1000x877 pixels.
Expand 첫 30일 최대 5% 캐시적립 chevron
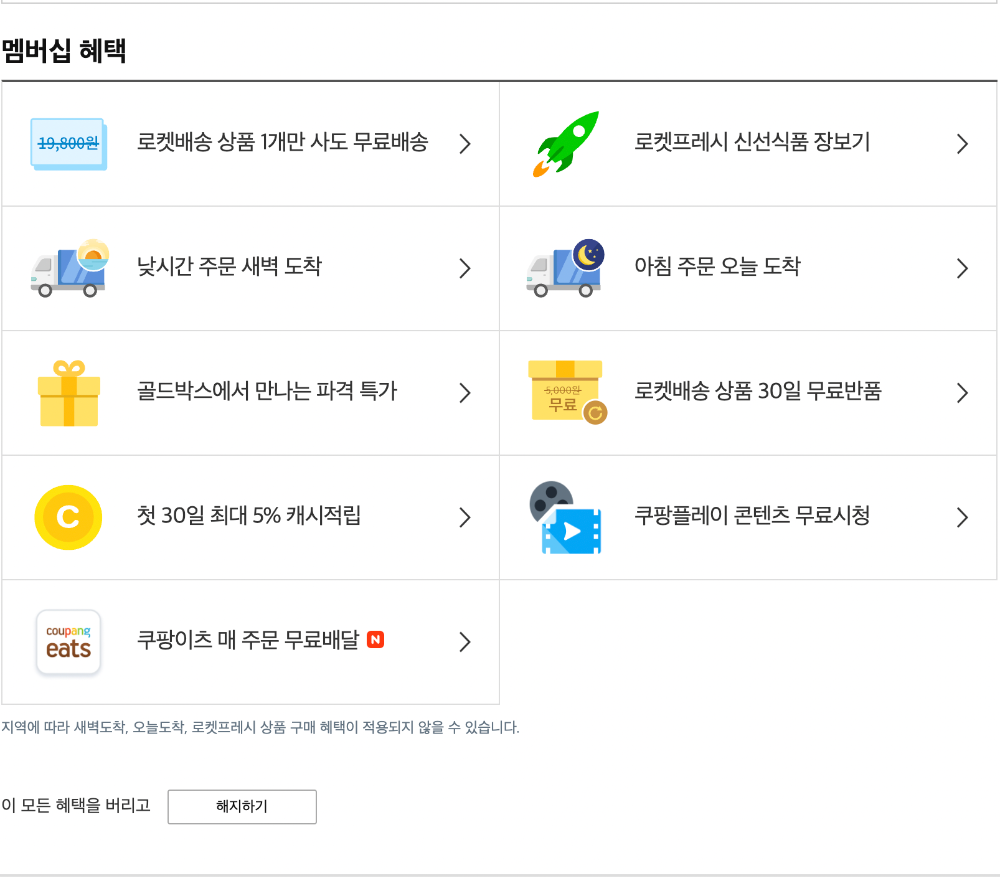pyautogui.click(x=465, y=517)
